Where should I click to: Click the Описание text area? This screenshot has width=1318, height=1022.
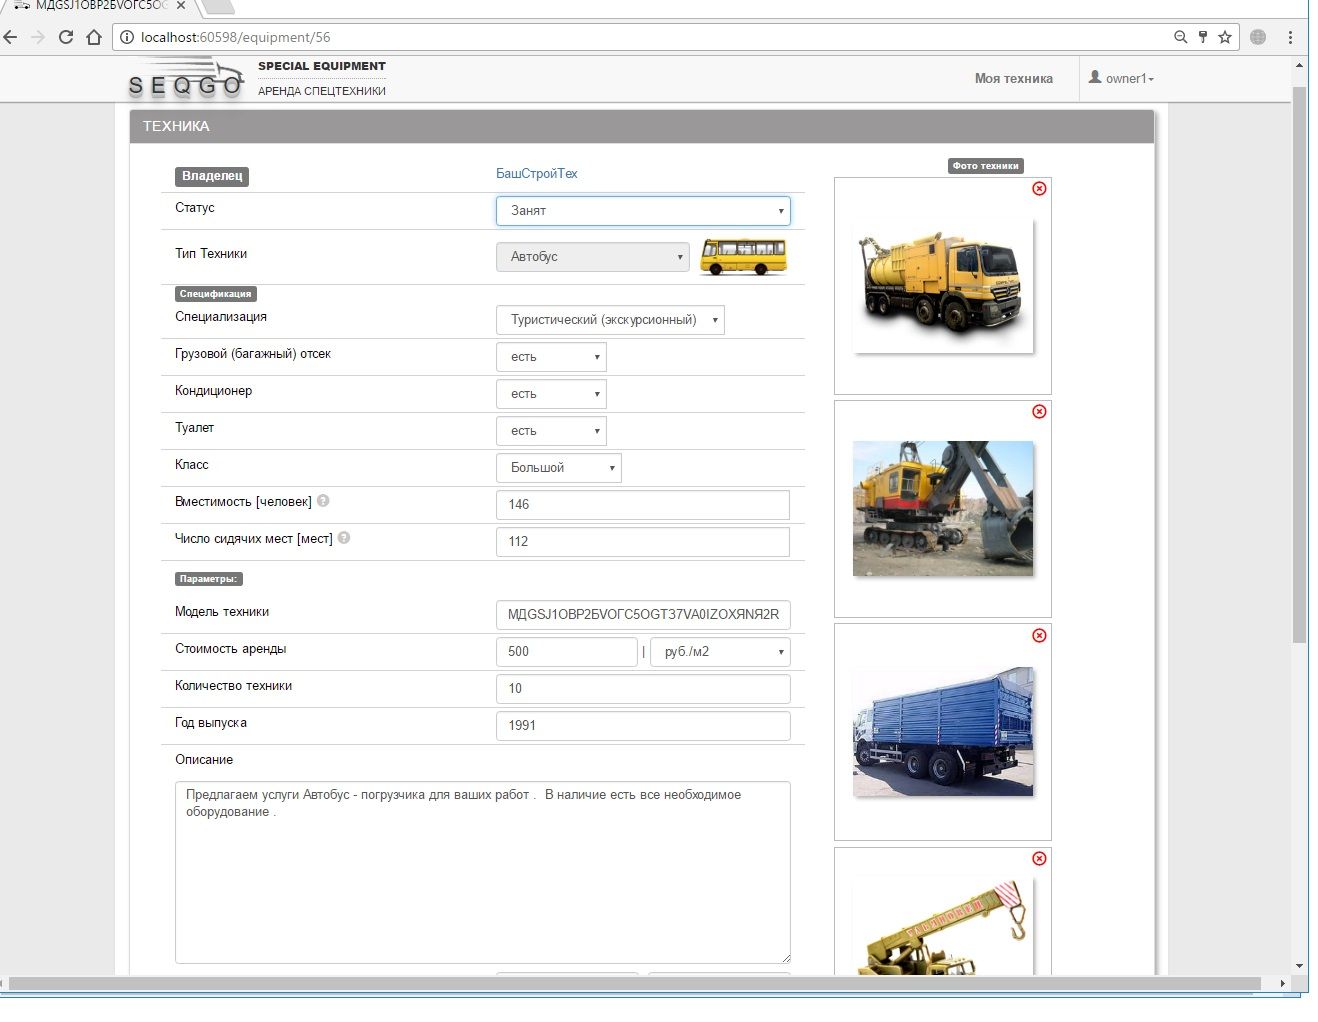click(x=483, y=873)
